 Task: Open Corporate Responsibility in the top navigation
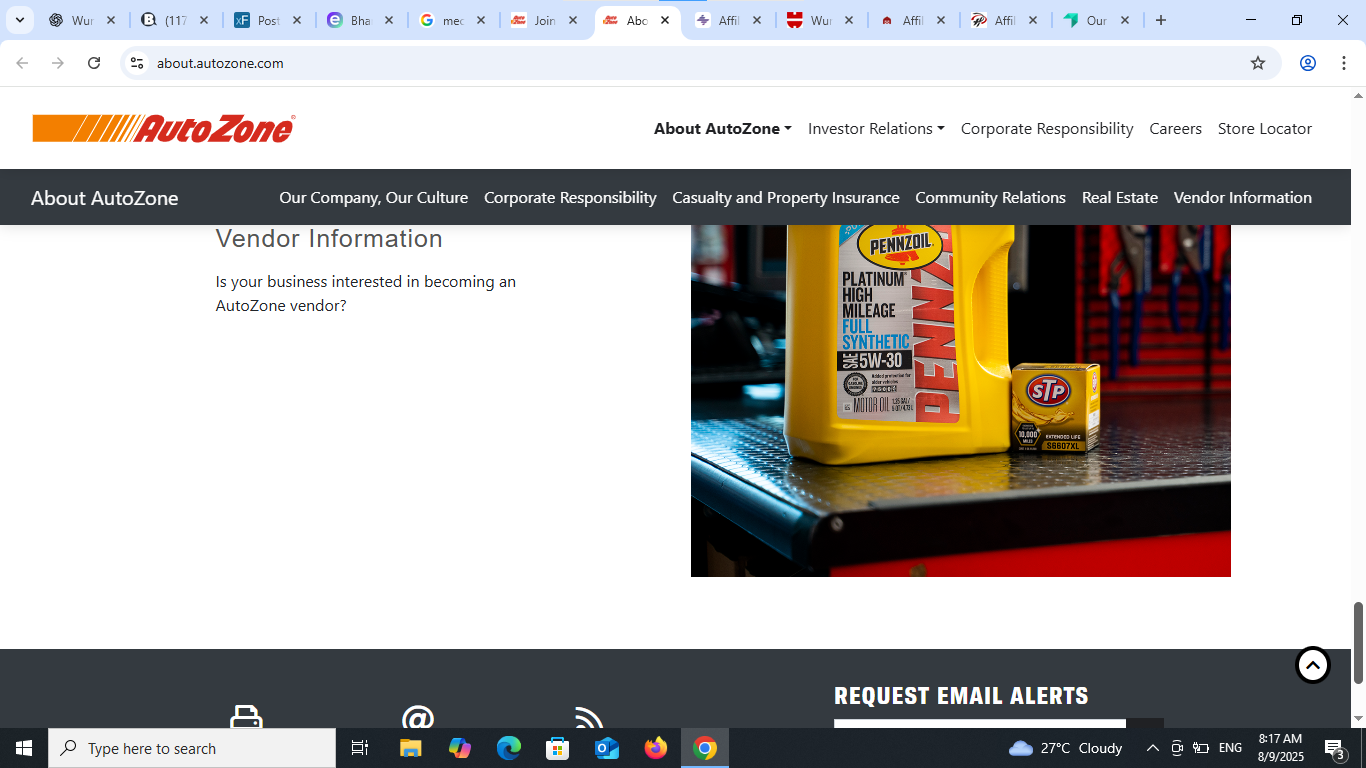1047,129
